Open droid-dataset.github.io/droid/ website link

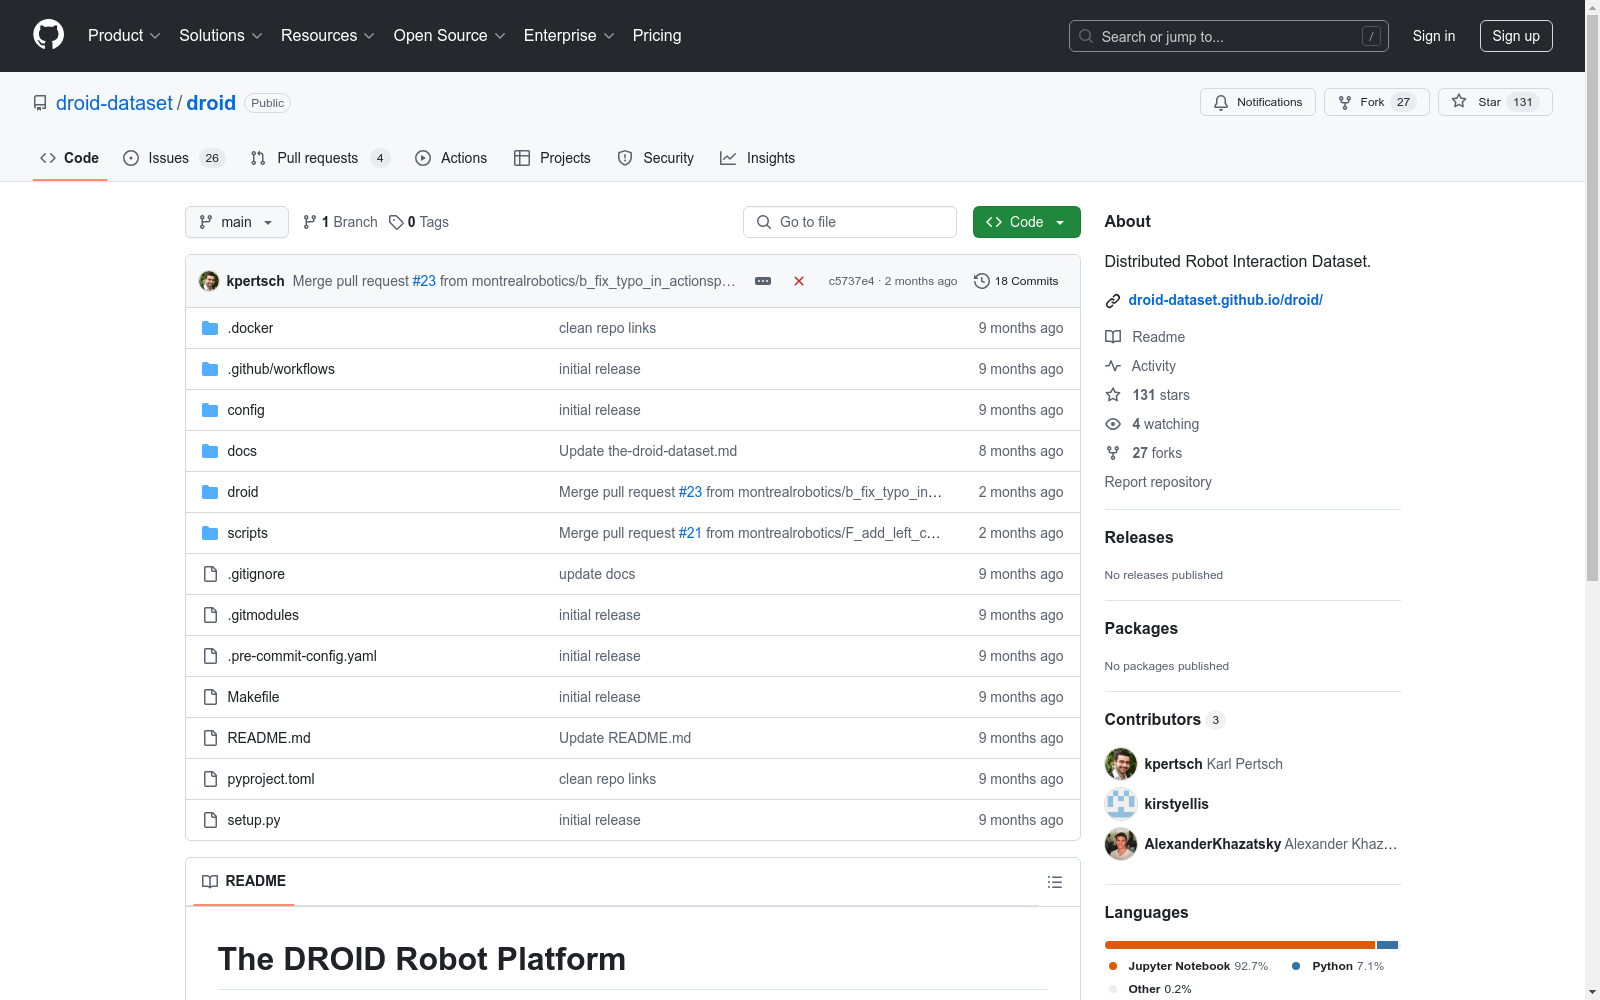[x=1225, y=300]
